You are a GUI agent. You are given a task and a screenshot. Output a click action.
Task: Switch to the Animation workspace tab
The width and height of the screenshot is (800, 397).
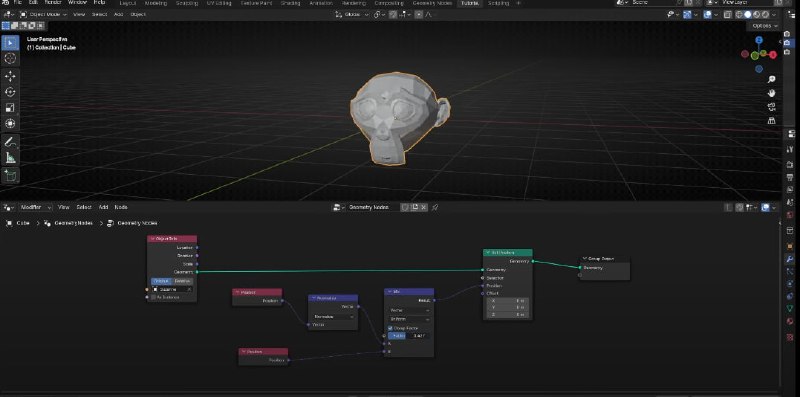coord(321,3)
